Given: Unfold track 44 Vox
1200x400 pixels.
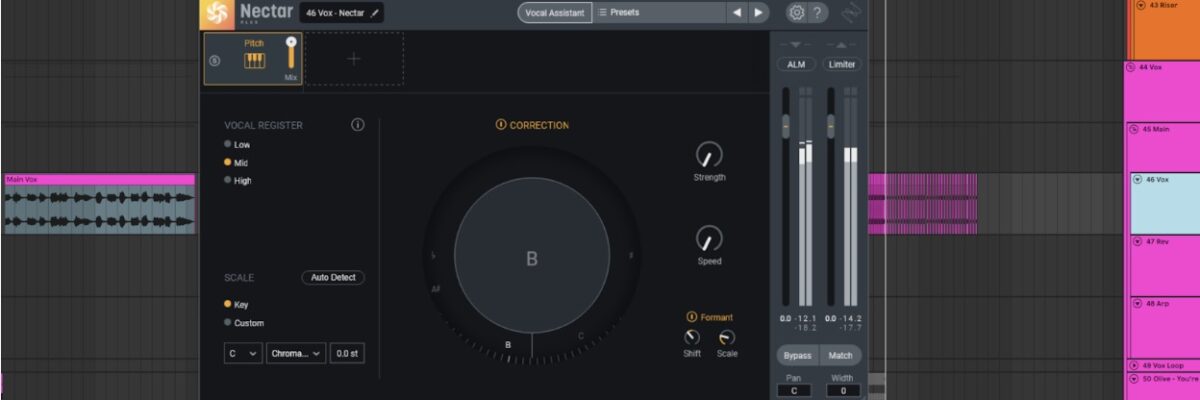Looking at the screenshot, I should [x=1132, y=67].
